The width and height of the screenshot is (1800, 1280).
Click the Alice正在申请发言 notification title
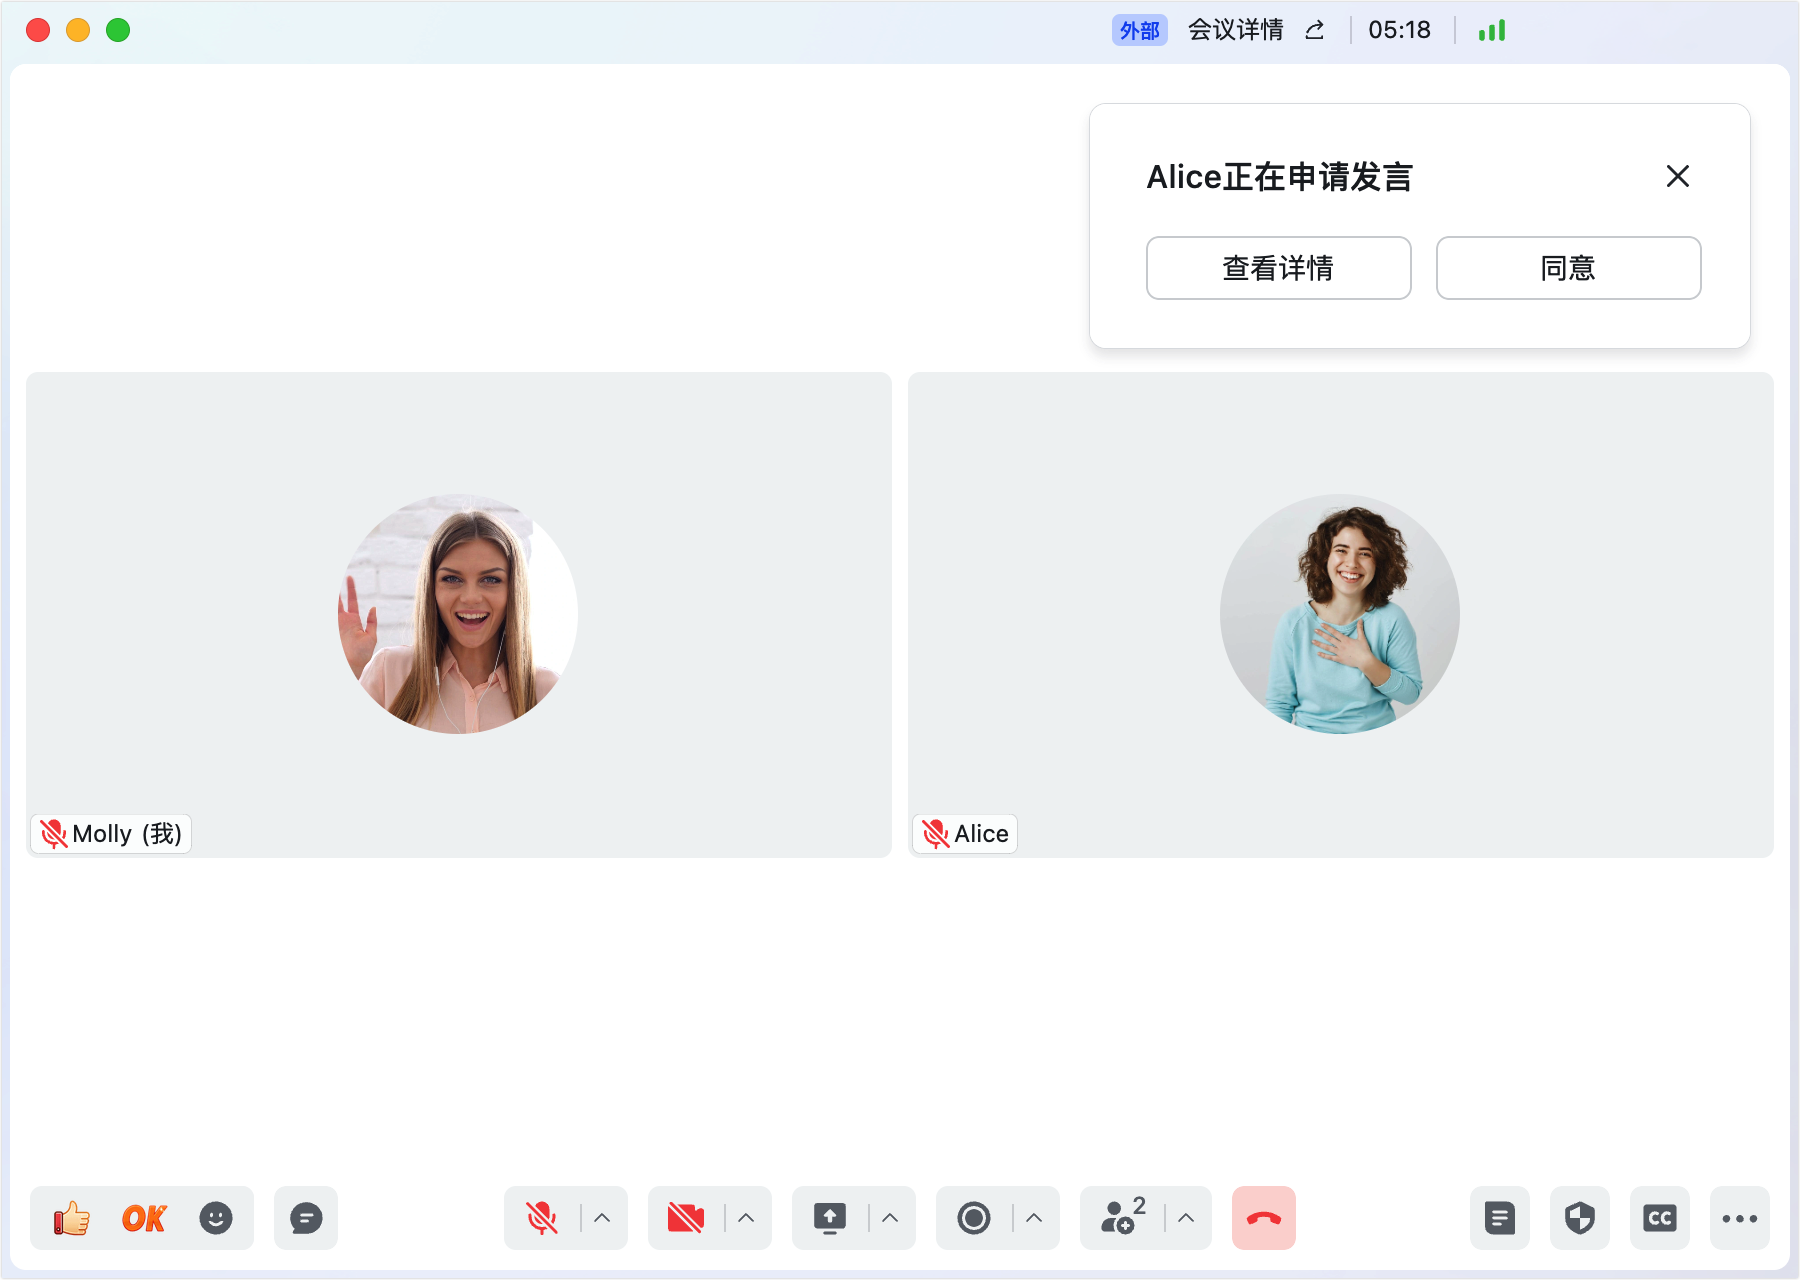(1279, 177)
